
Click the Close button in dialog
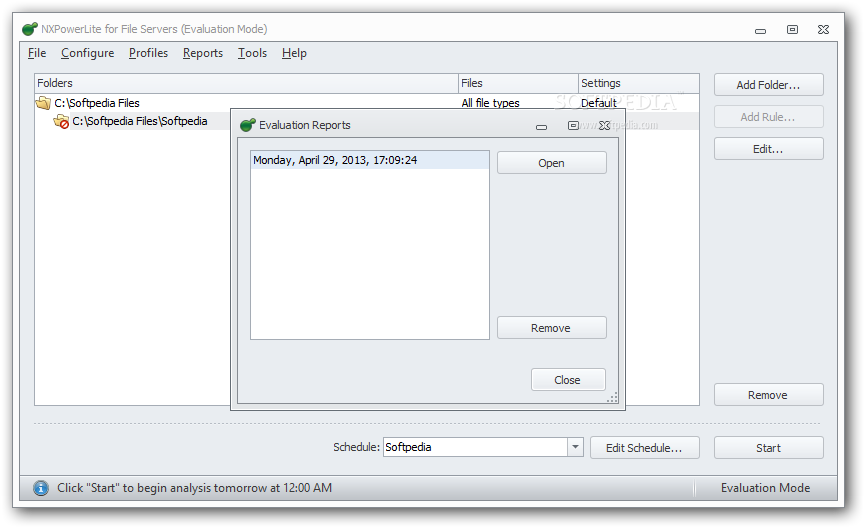[568, 380]
